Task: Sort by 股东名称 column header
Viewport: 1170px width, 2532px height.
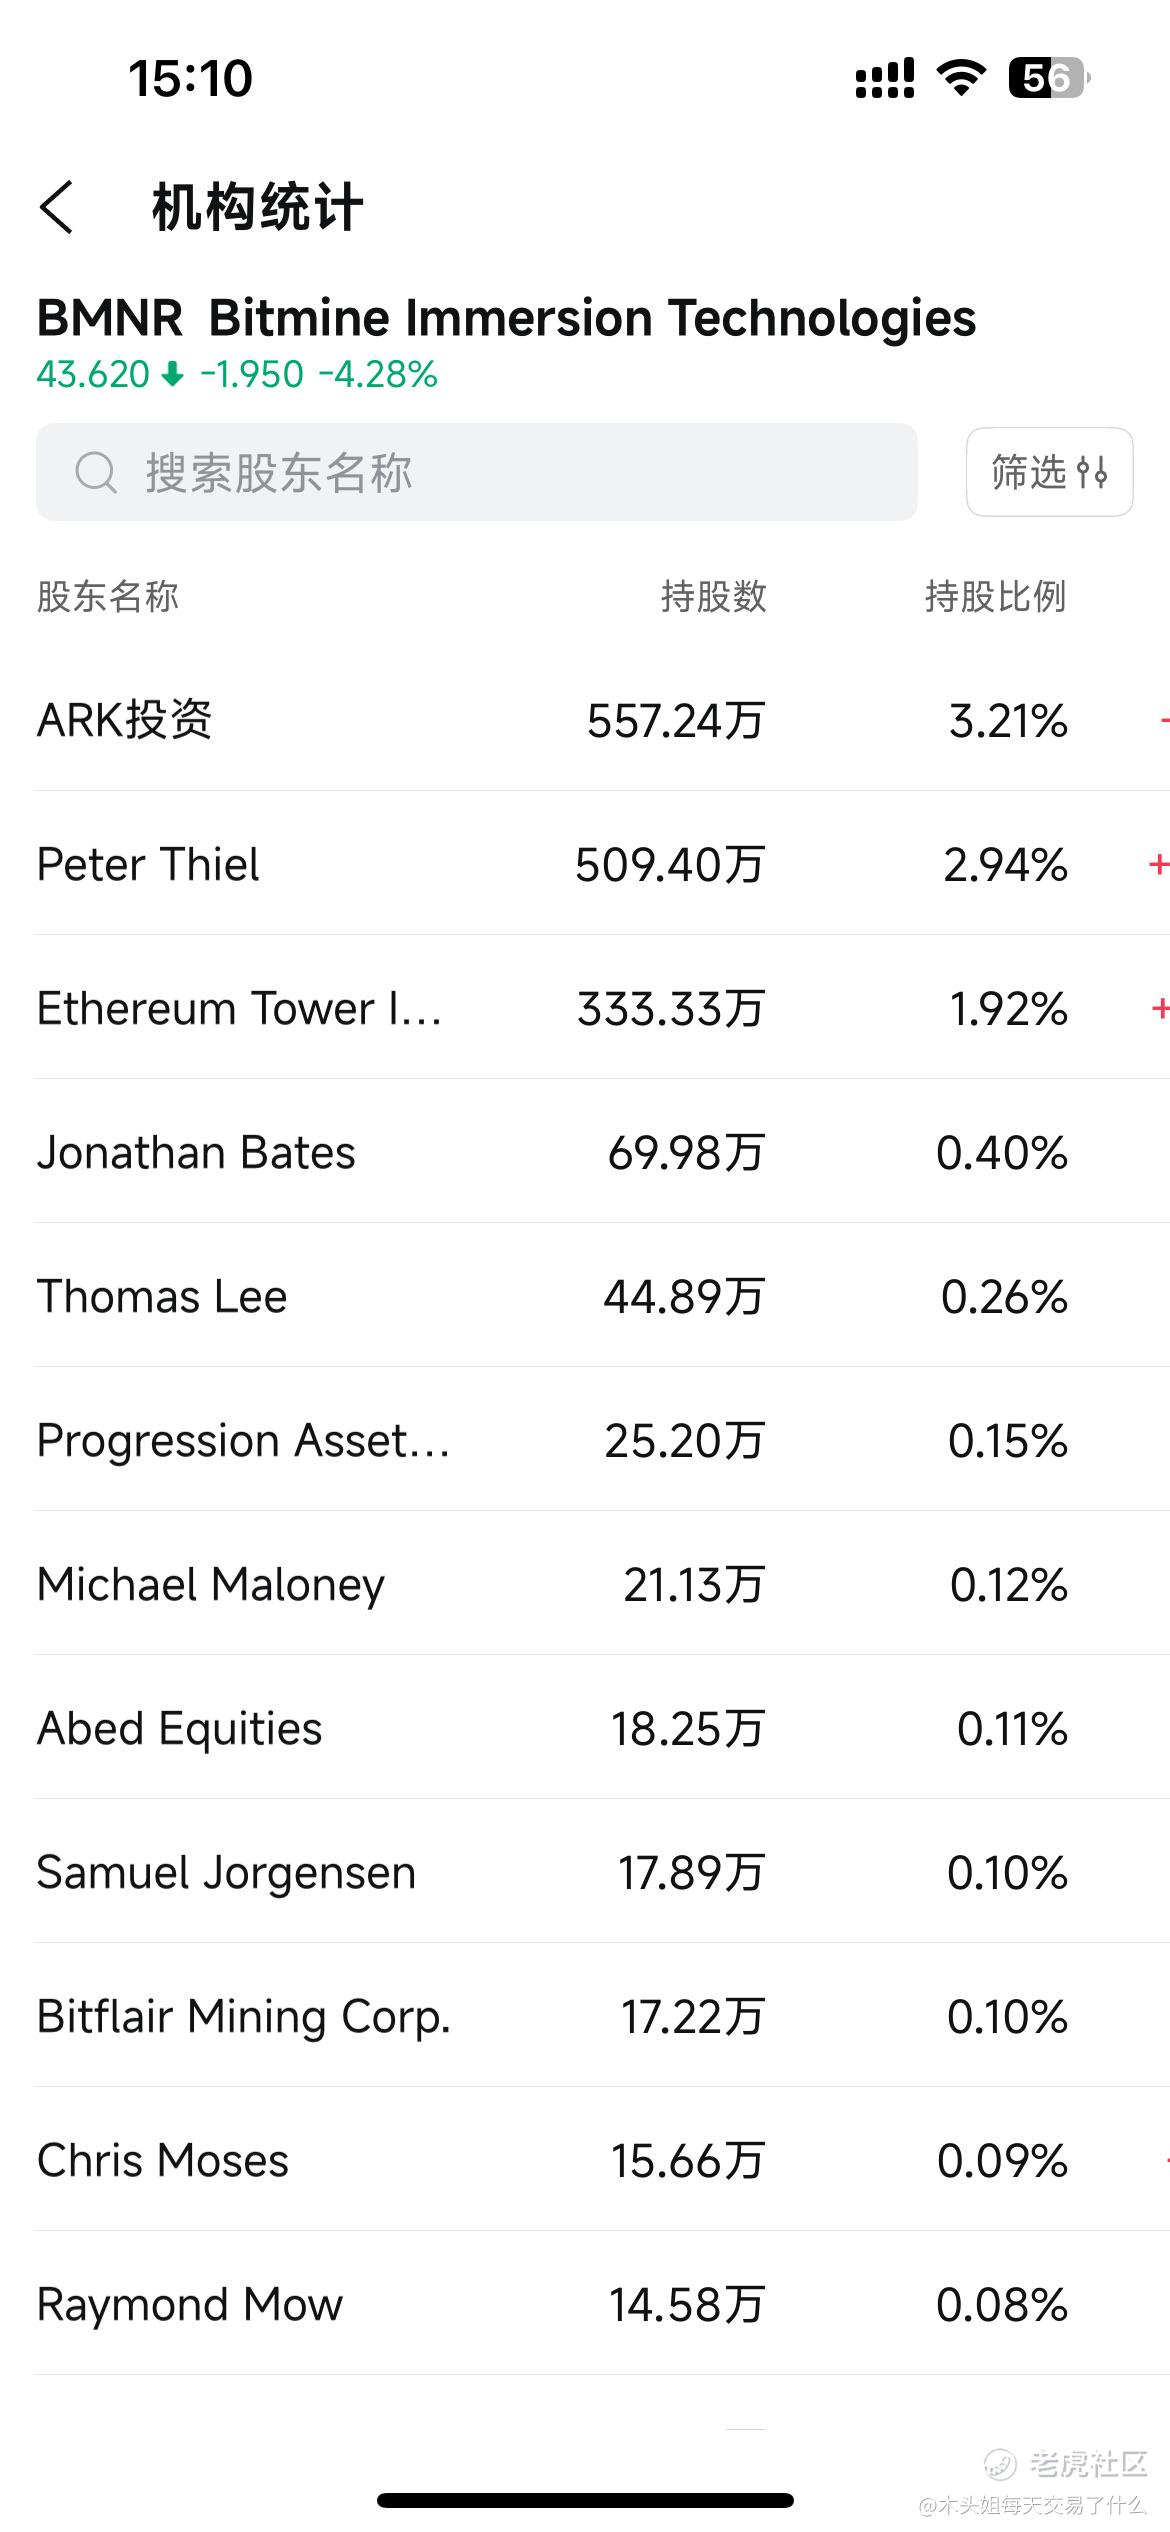Action: pyautogui.click(x=108, y=597)
